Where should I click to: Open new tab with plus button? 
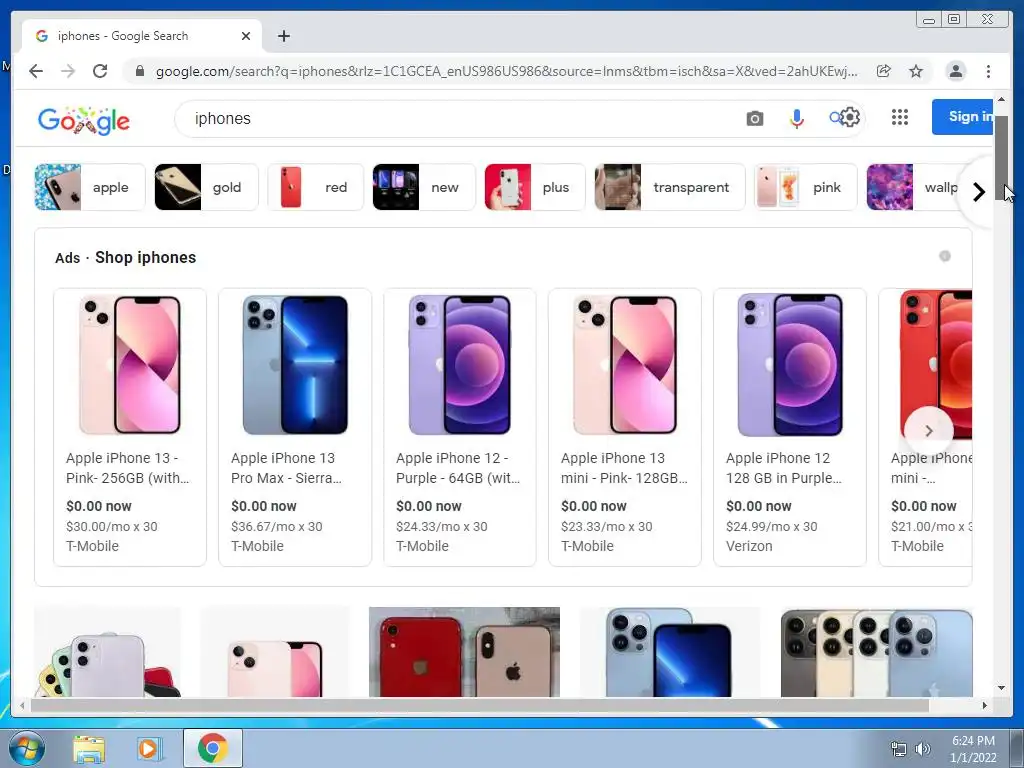(283, 36)
